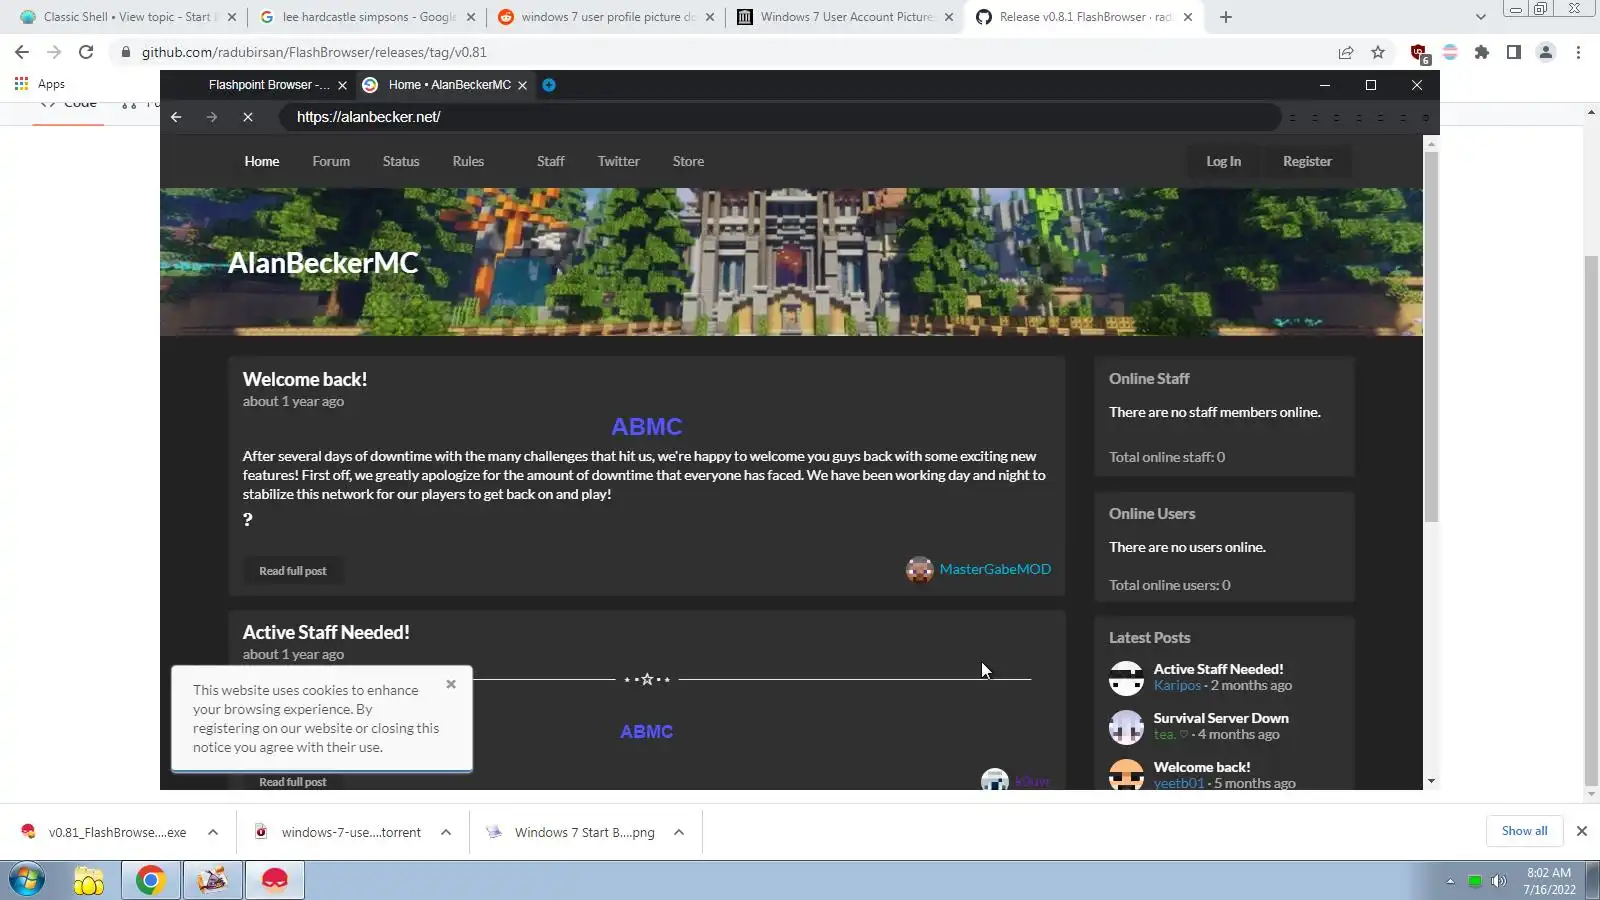Close the Flashpoint Browser tab

click(342, 86)
